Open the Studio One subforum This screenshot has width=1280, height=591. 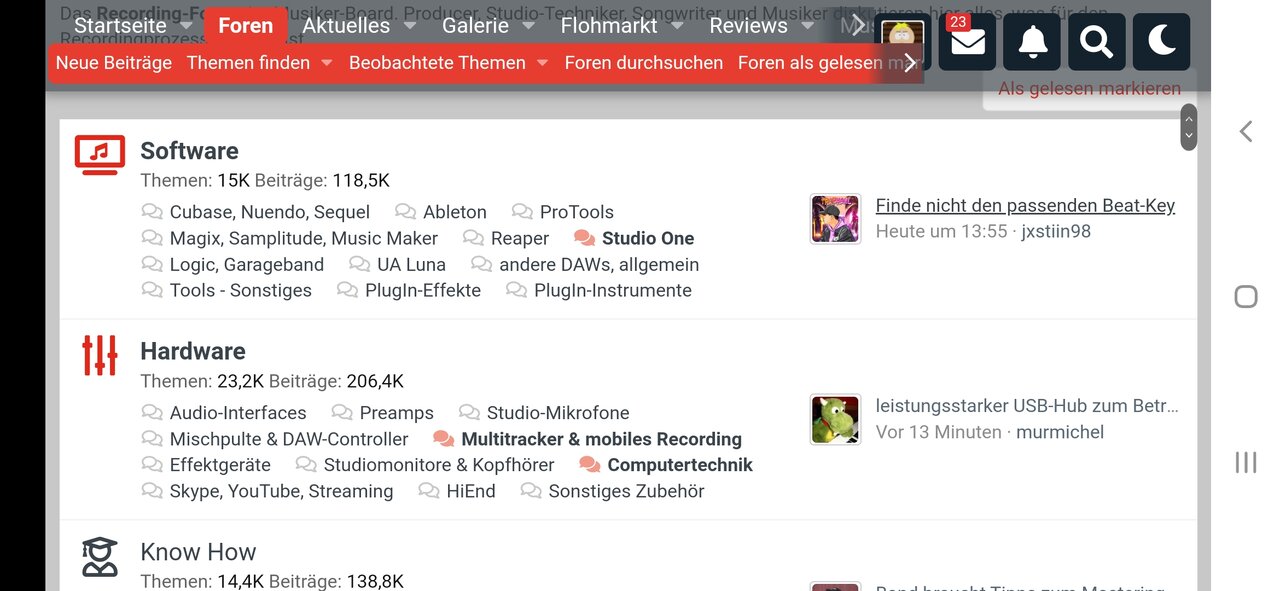[x=648, y=238]
